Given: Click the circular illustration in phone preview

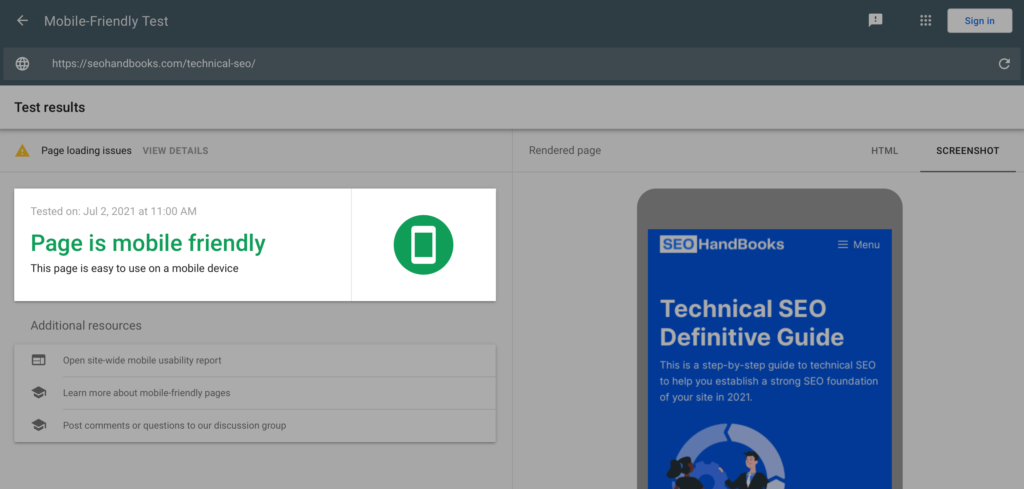Looking at the screenshot, I should [727, 457].
